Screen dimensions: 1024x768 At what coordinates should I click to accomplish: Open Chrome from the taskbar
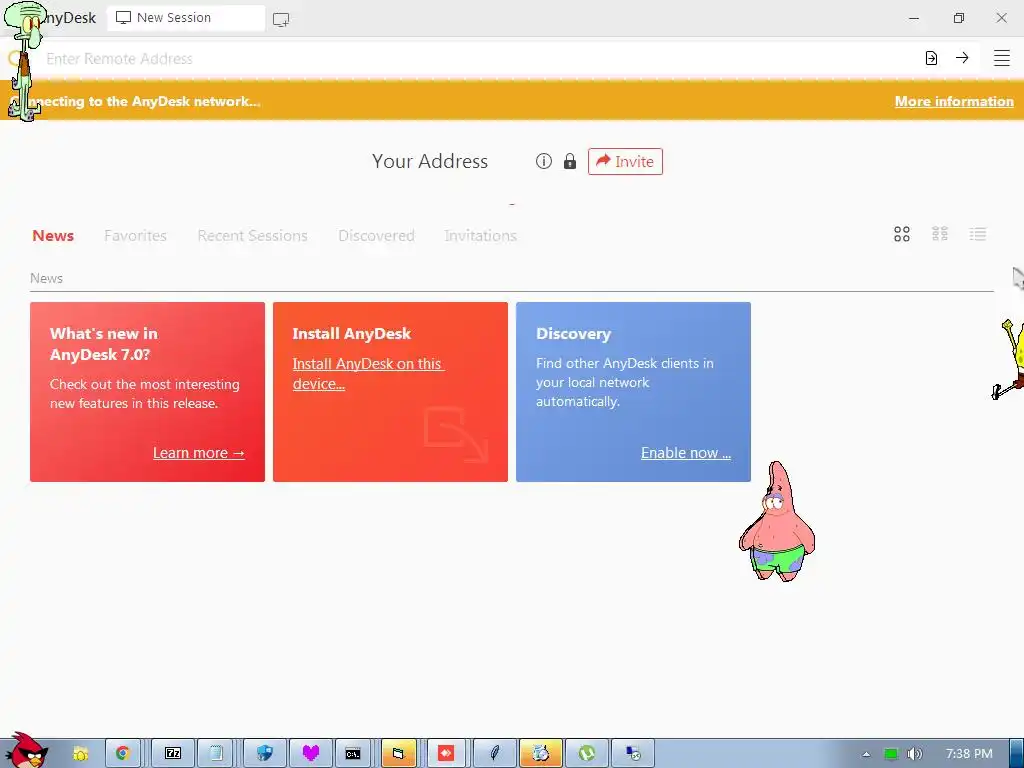(122, 754)
